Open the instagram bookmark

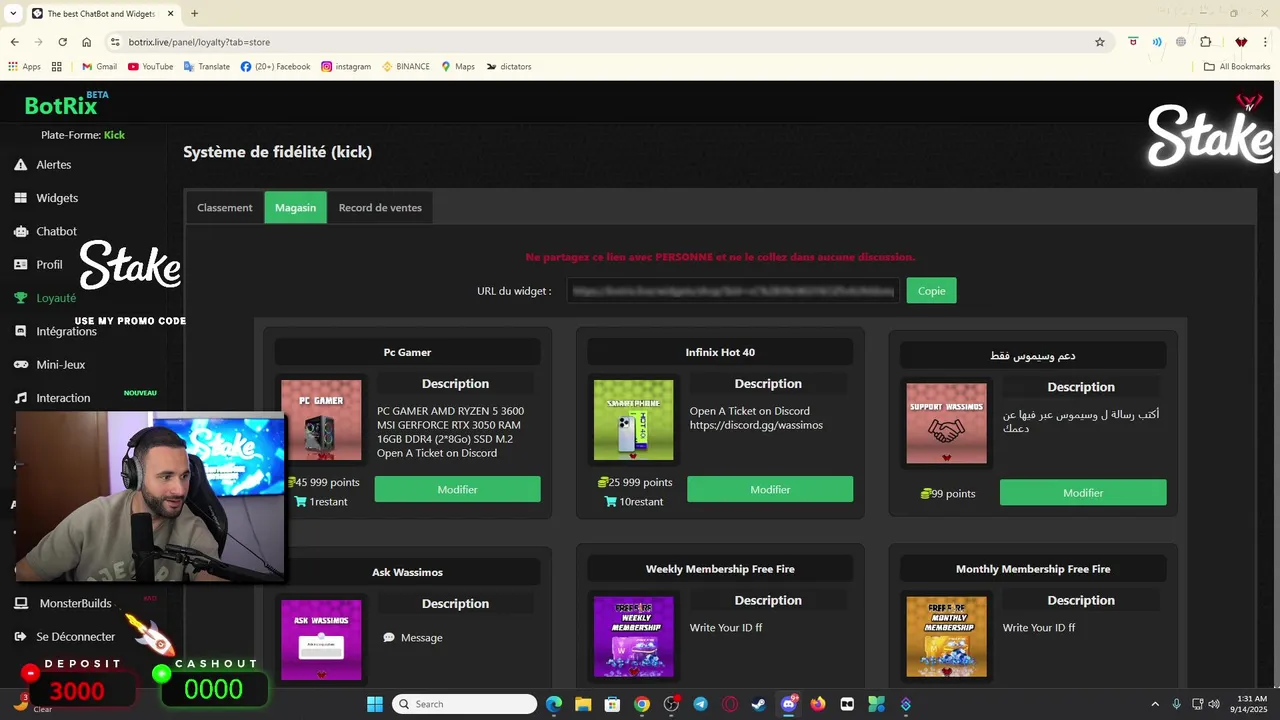pos(346,67)
